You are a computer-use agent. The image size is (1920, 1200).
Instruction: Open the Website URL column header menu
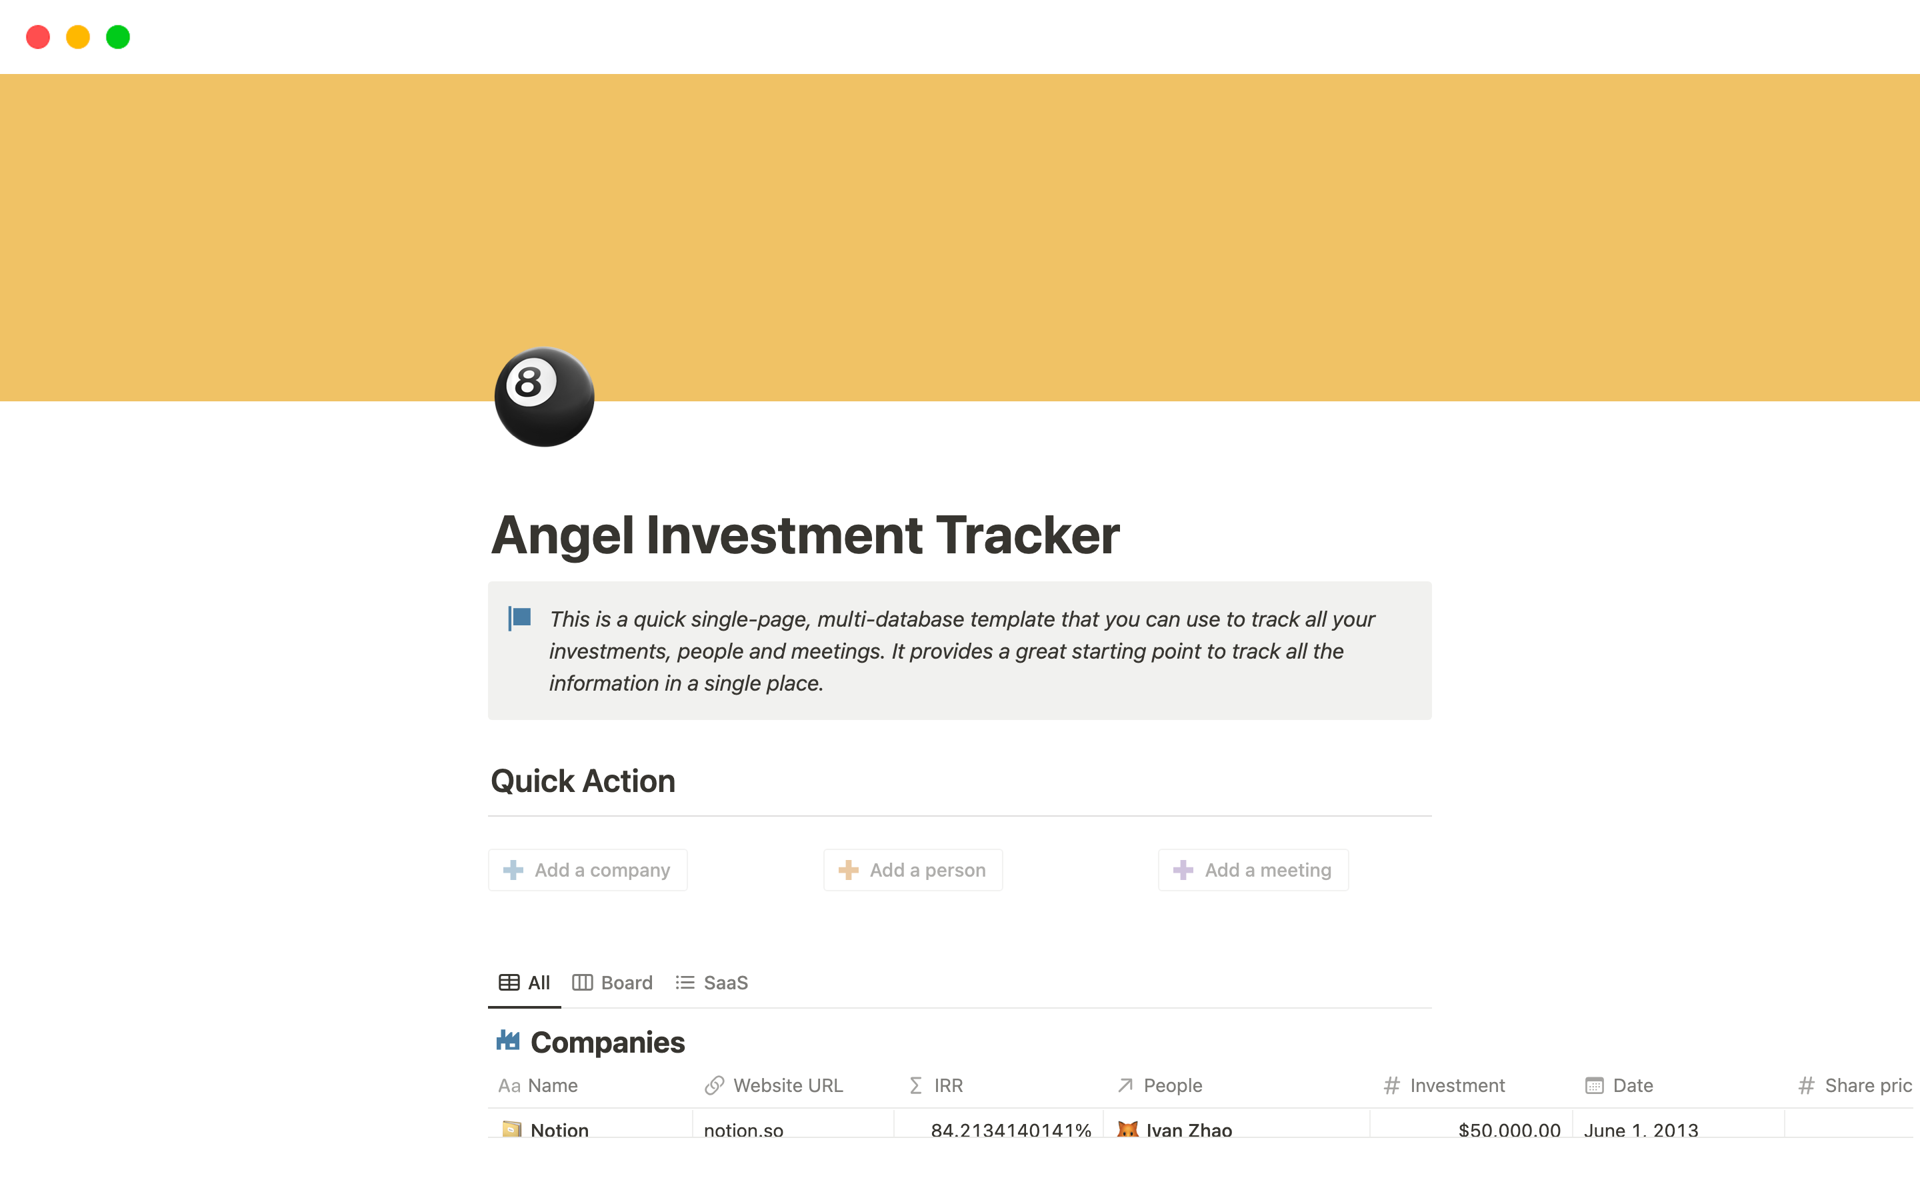[775, 1085]
